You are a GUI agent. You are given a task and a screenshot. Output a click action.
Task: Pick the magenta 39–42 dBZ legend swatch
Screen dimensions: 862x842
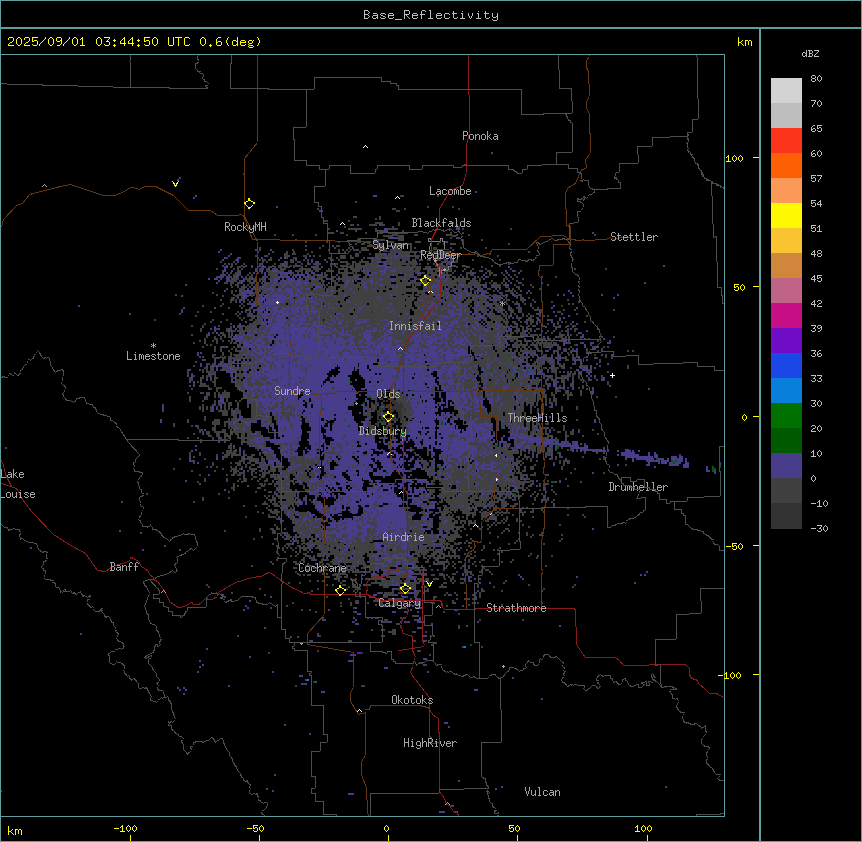(786, 315)
